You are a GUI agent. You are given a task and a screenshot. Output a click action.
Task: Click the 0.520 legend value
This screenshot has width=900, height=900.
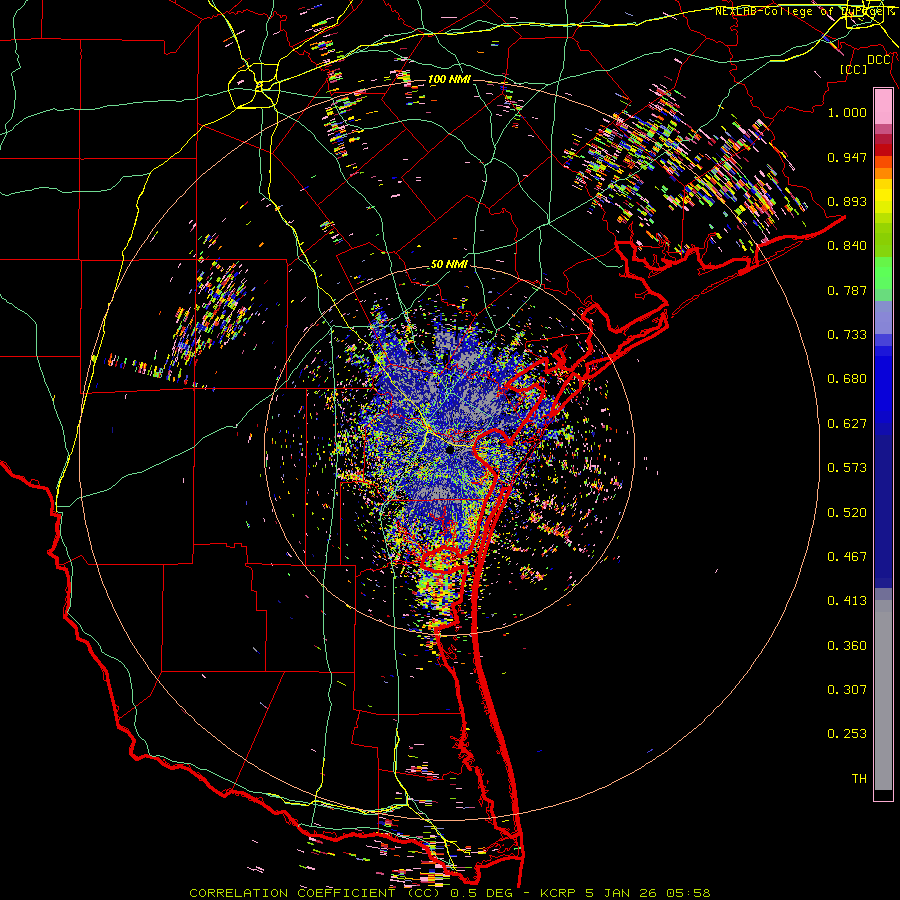847,513
